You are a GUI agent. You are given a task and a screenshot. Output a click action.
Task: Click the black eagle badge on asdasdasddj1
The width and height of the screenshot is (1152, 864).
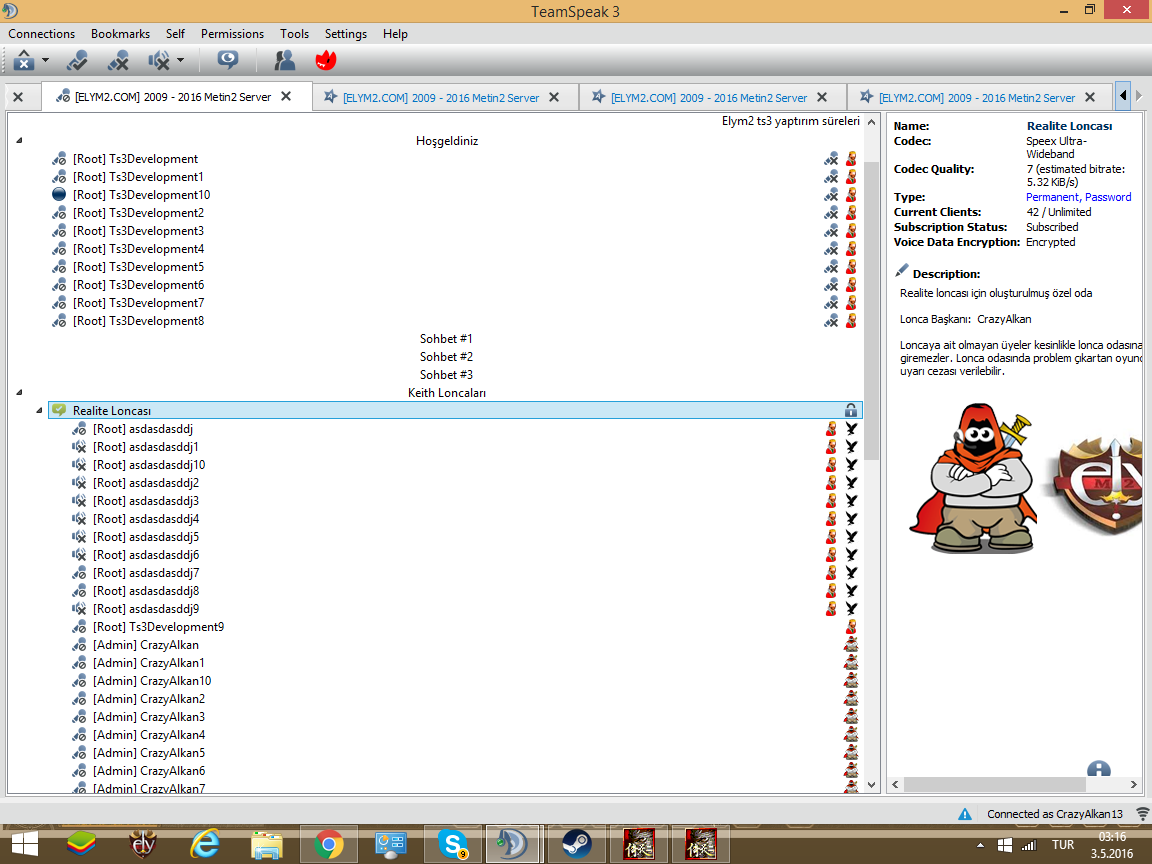click(851, 447)
